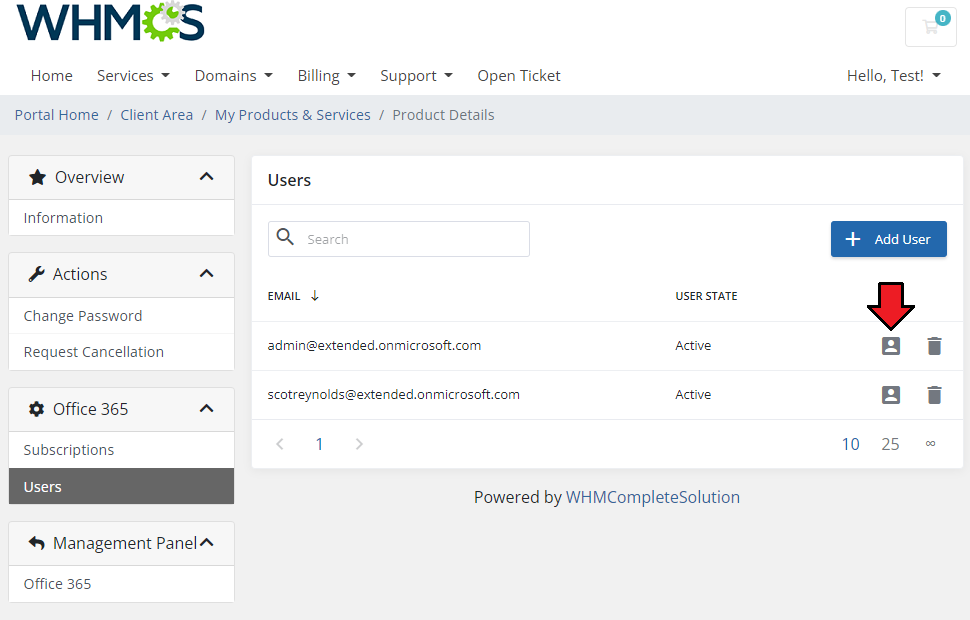Select Change Password in the sidebar
Image resolution: width=970 pixels, height=620 pixels.
coord(121,316)
